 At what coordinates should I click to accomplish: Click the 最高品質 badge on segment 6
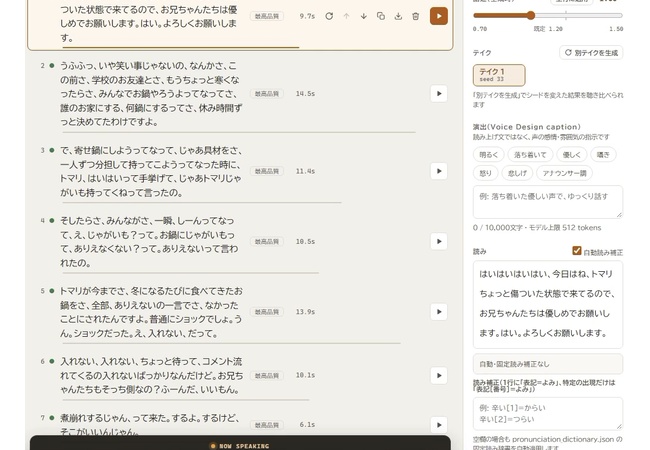(x=267, y=376)
